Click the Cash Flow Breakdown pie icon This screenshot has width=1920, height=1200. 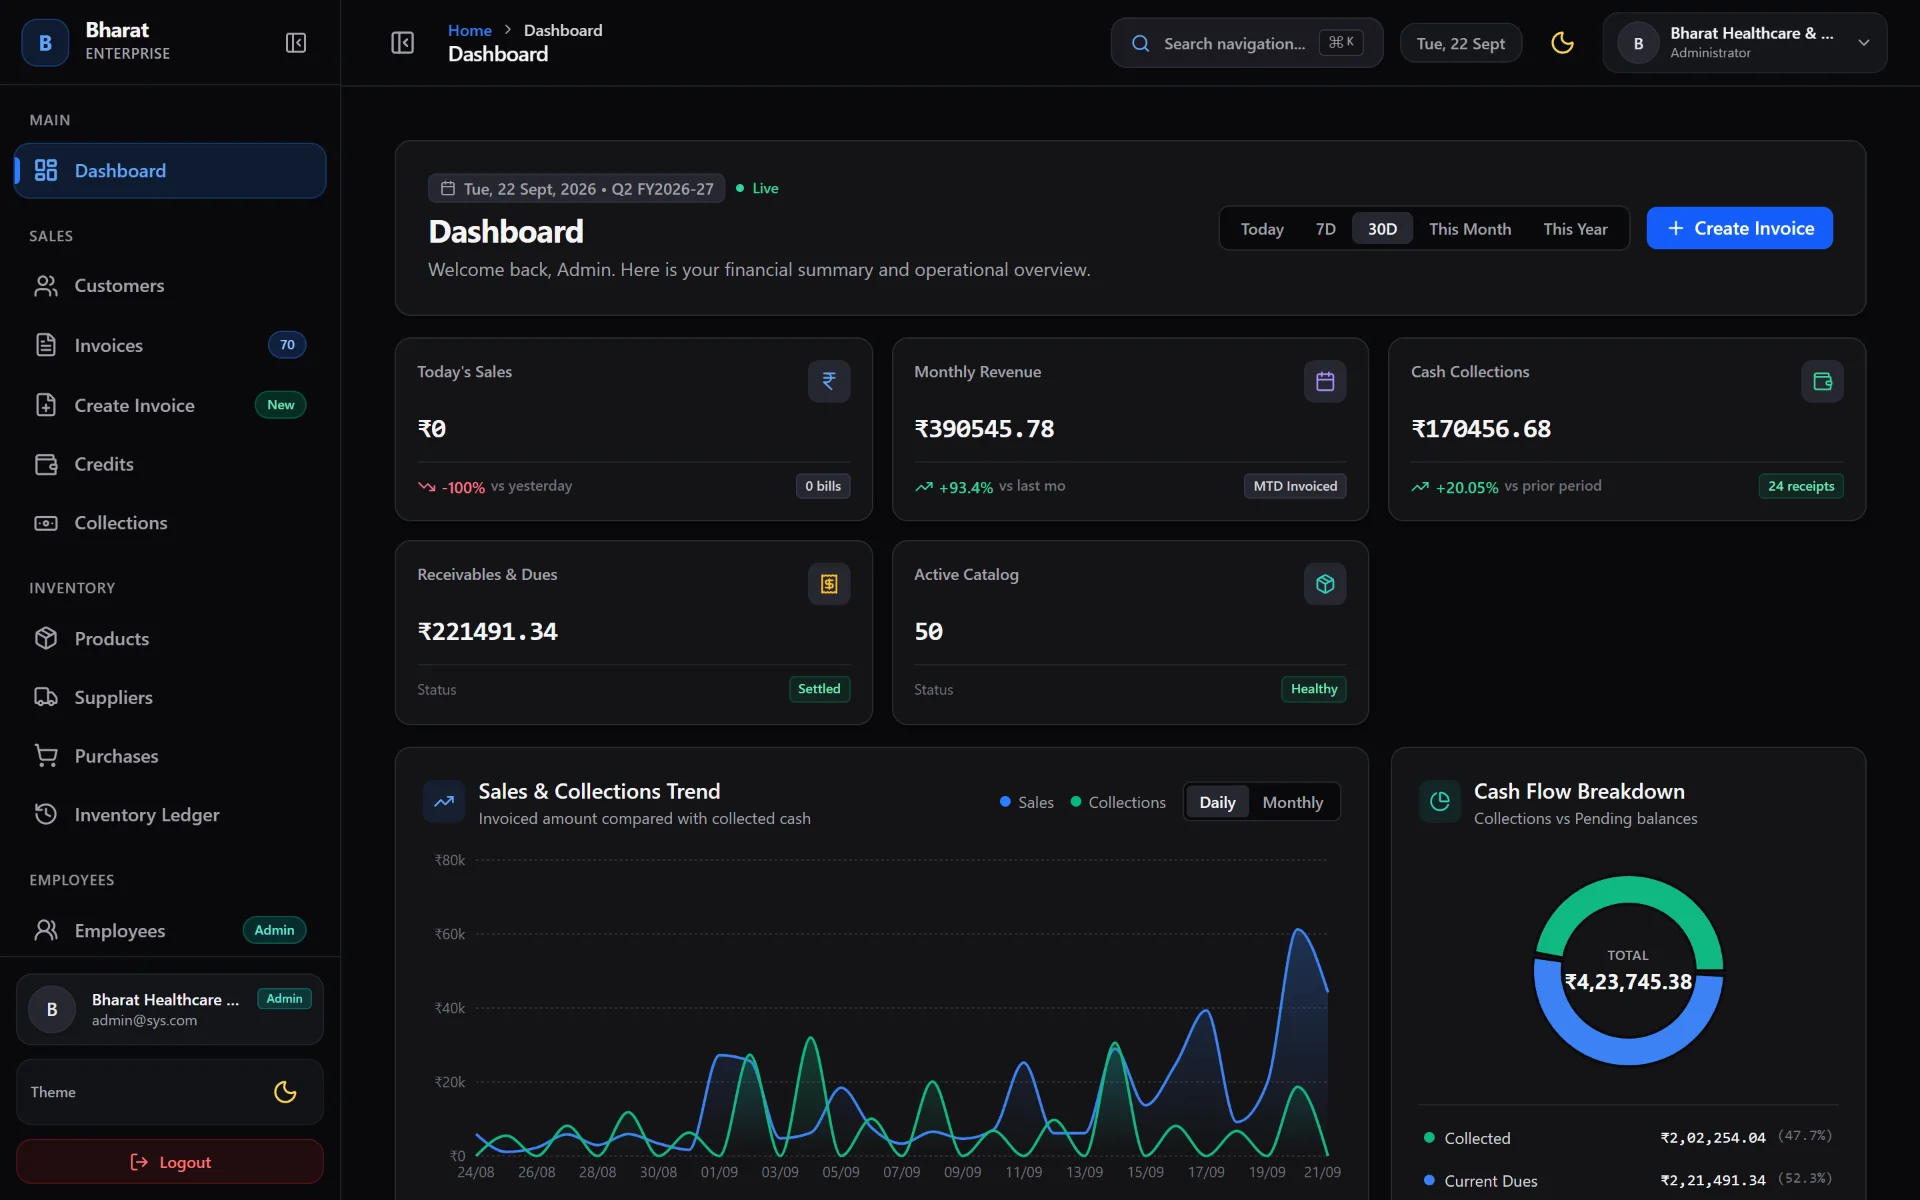(1440, 801)
